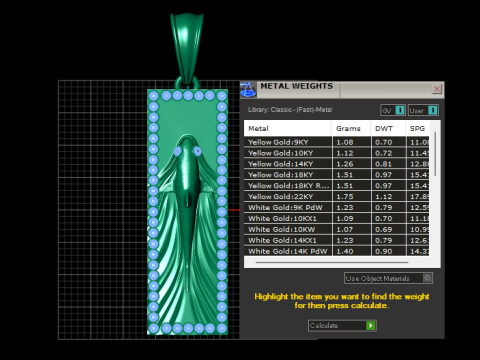Select the White Gold:14KX1 row
The image size is (480, 360).
point(337,240)
